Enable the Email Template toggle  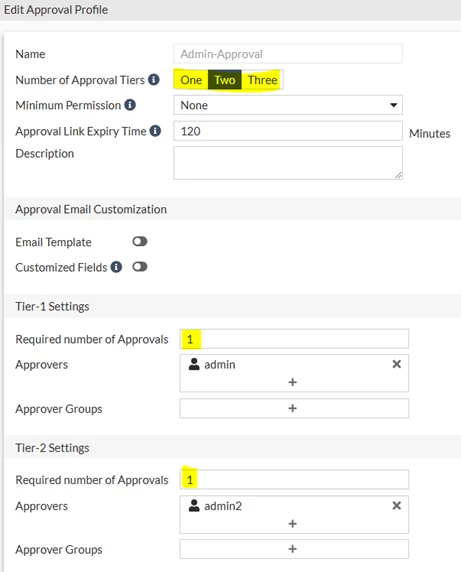140,241
